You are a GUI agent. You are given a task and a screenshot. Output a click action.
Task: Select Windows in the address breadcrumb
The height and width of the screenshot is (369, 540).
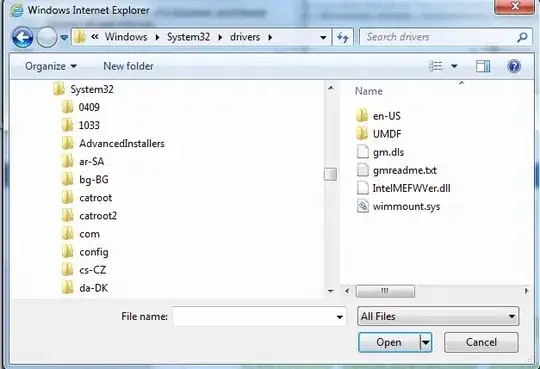tap(126, 37)
